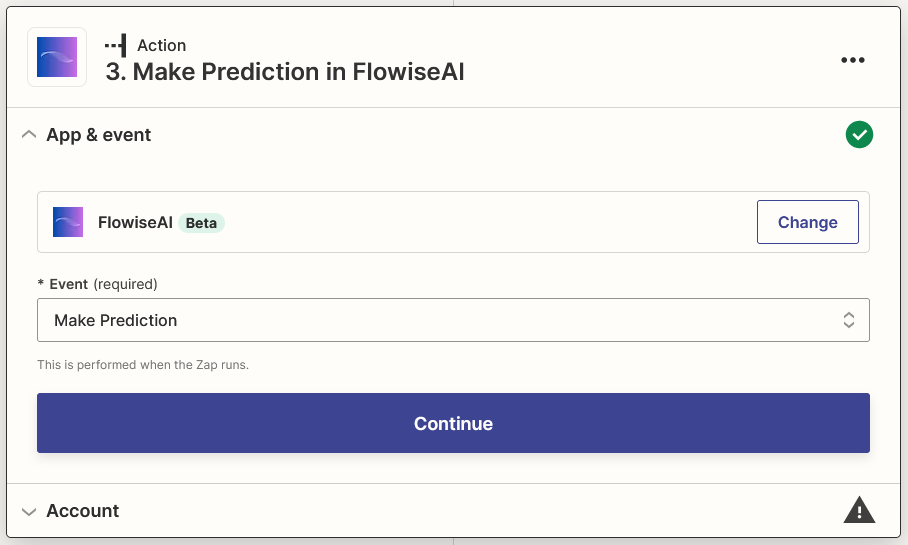Open the Make Prediction event dropdown

[x=453, y=320]
